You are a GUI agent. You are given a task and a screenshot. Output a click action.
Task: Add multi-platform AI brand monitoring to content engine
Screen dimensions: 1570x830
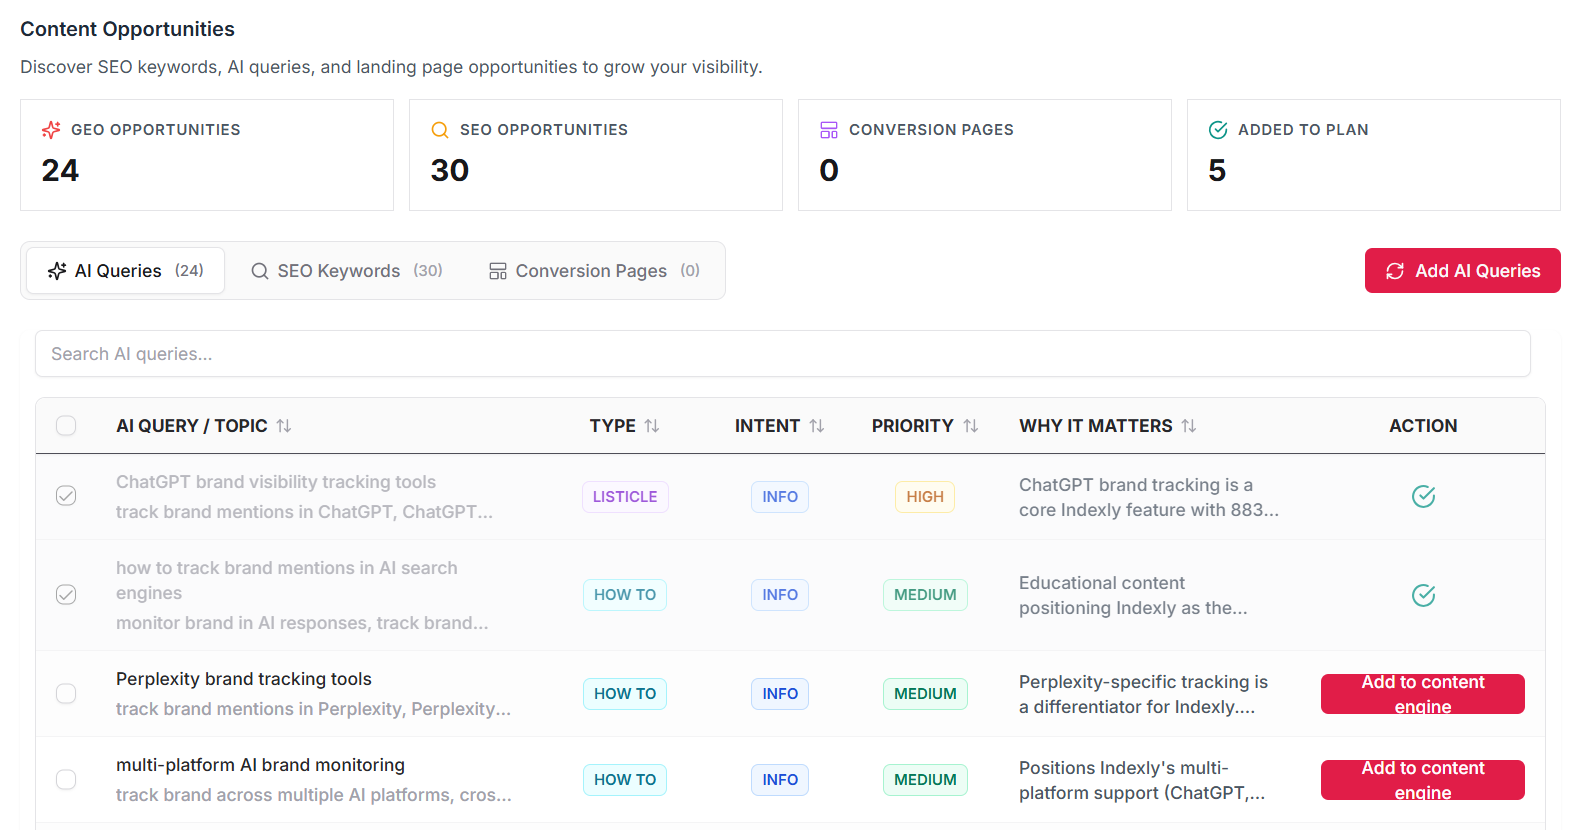(x=1422, y=780)
